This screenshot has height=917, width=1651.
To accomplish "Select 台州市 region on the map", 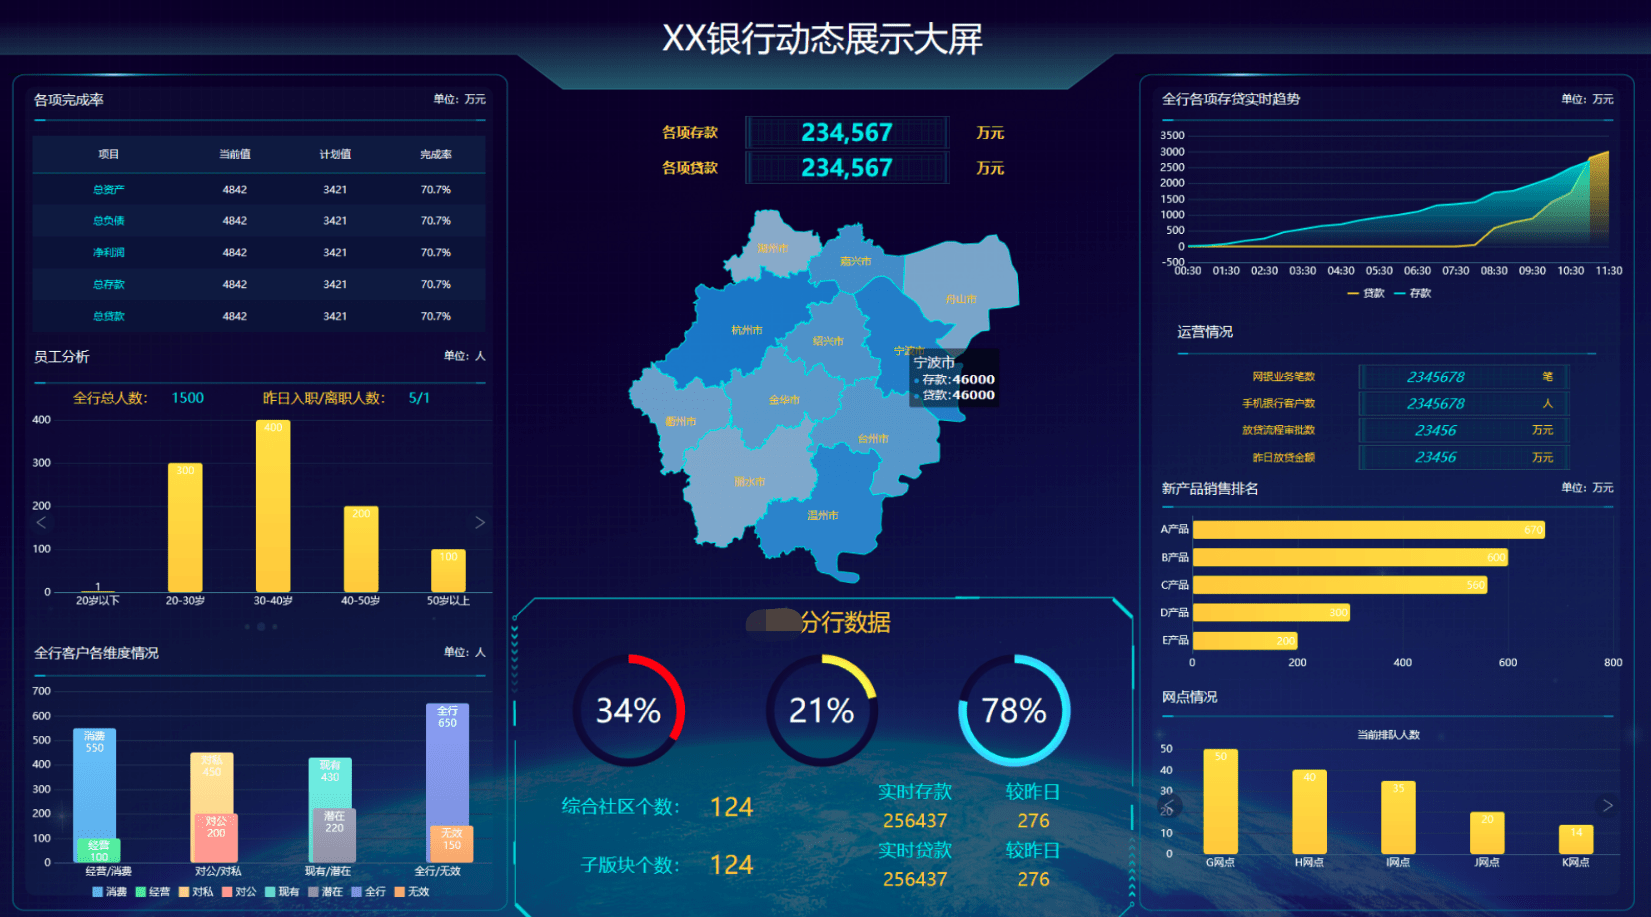I will 873,438.
